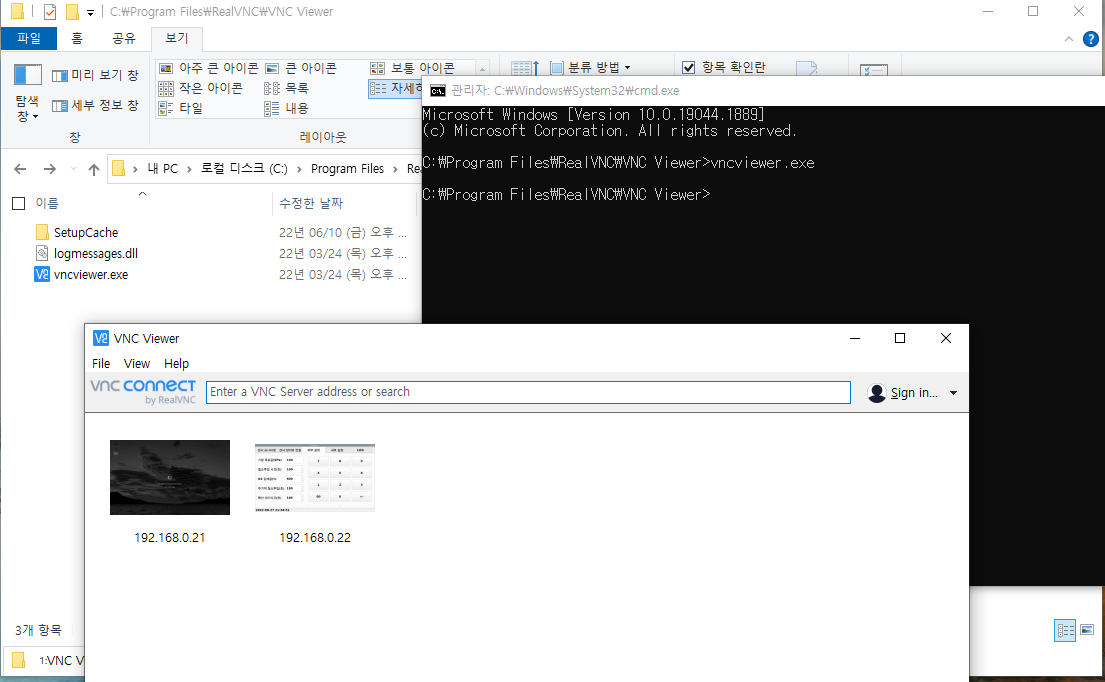Go back in File Explorer
Screen dimensions: 1105x682
click(20, 169)
